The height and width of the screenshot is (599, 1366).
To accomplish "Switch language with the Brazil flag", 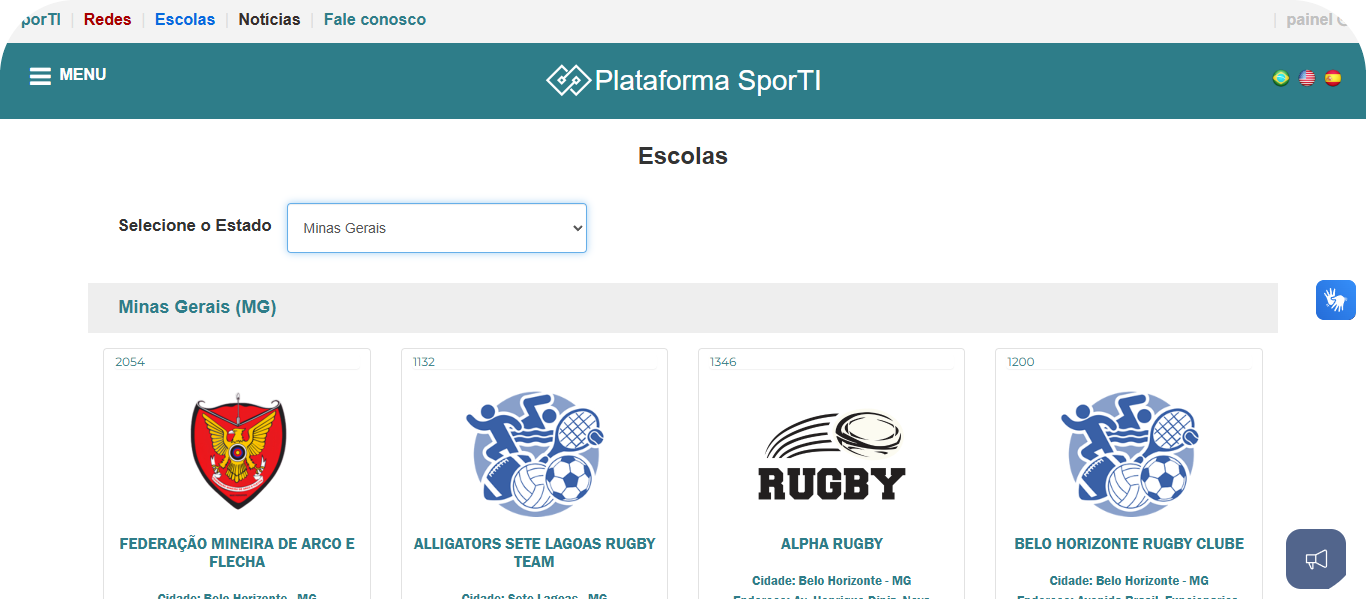I will pos(1280,78).
